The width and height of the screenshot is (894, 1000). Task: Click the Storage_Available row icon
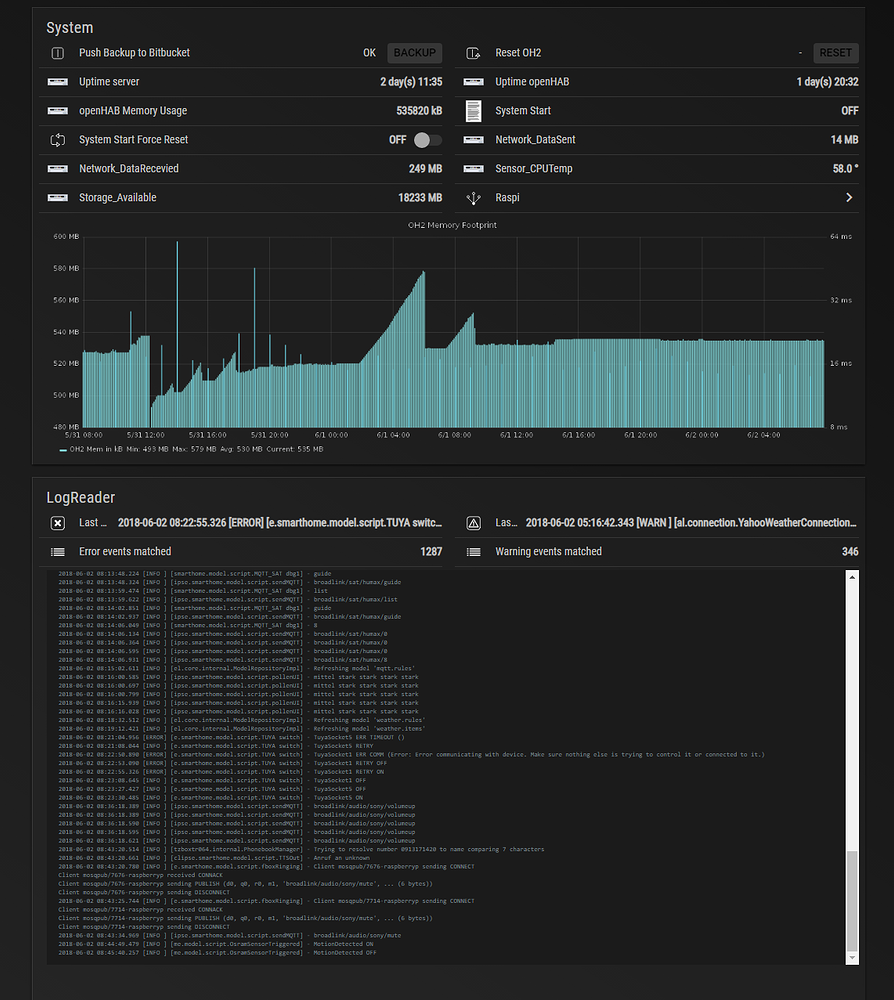click(x=57, y=197)
